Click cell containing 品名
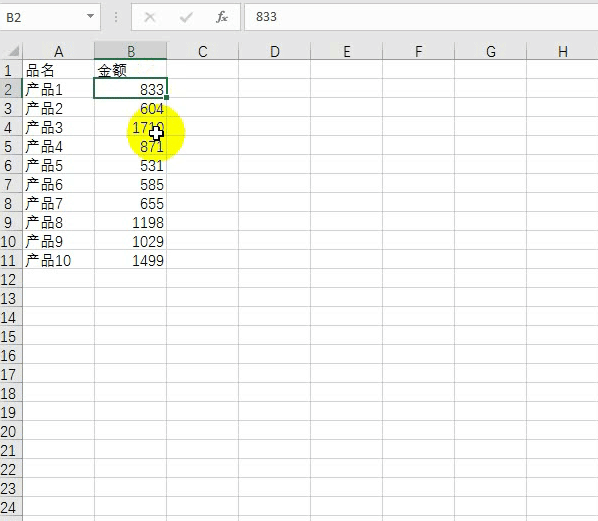 pos(58,70)
